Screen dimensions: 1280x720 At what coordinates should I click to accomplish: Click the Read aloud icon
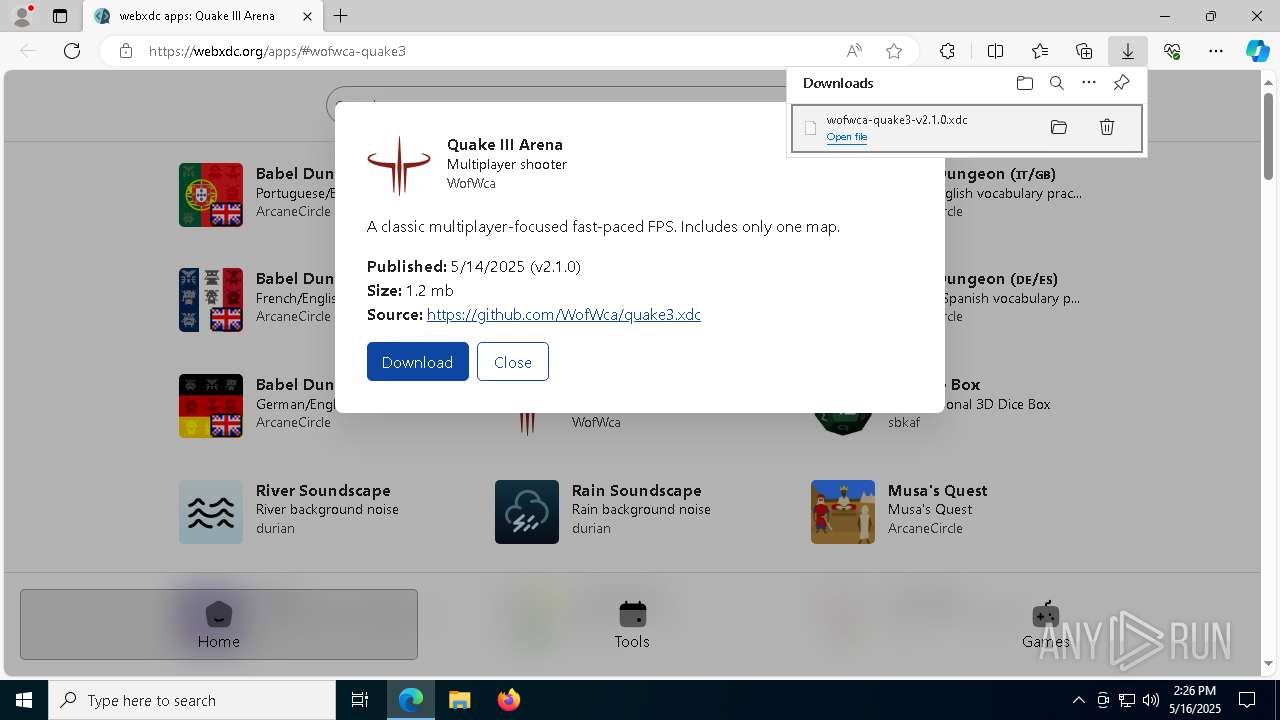(854, 51)
